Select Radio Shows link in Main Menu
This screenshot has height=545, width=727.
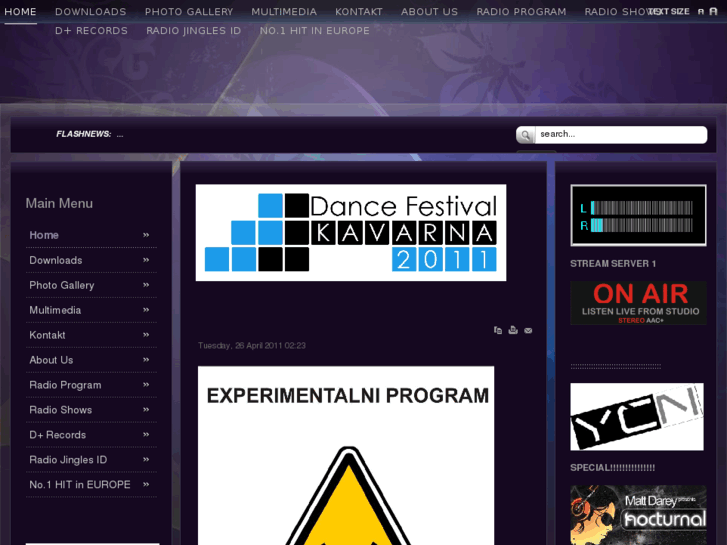click(x=61, y=410)
